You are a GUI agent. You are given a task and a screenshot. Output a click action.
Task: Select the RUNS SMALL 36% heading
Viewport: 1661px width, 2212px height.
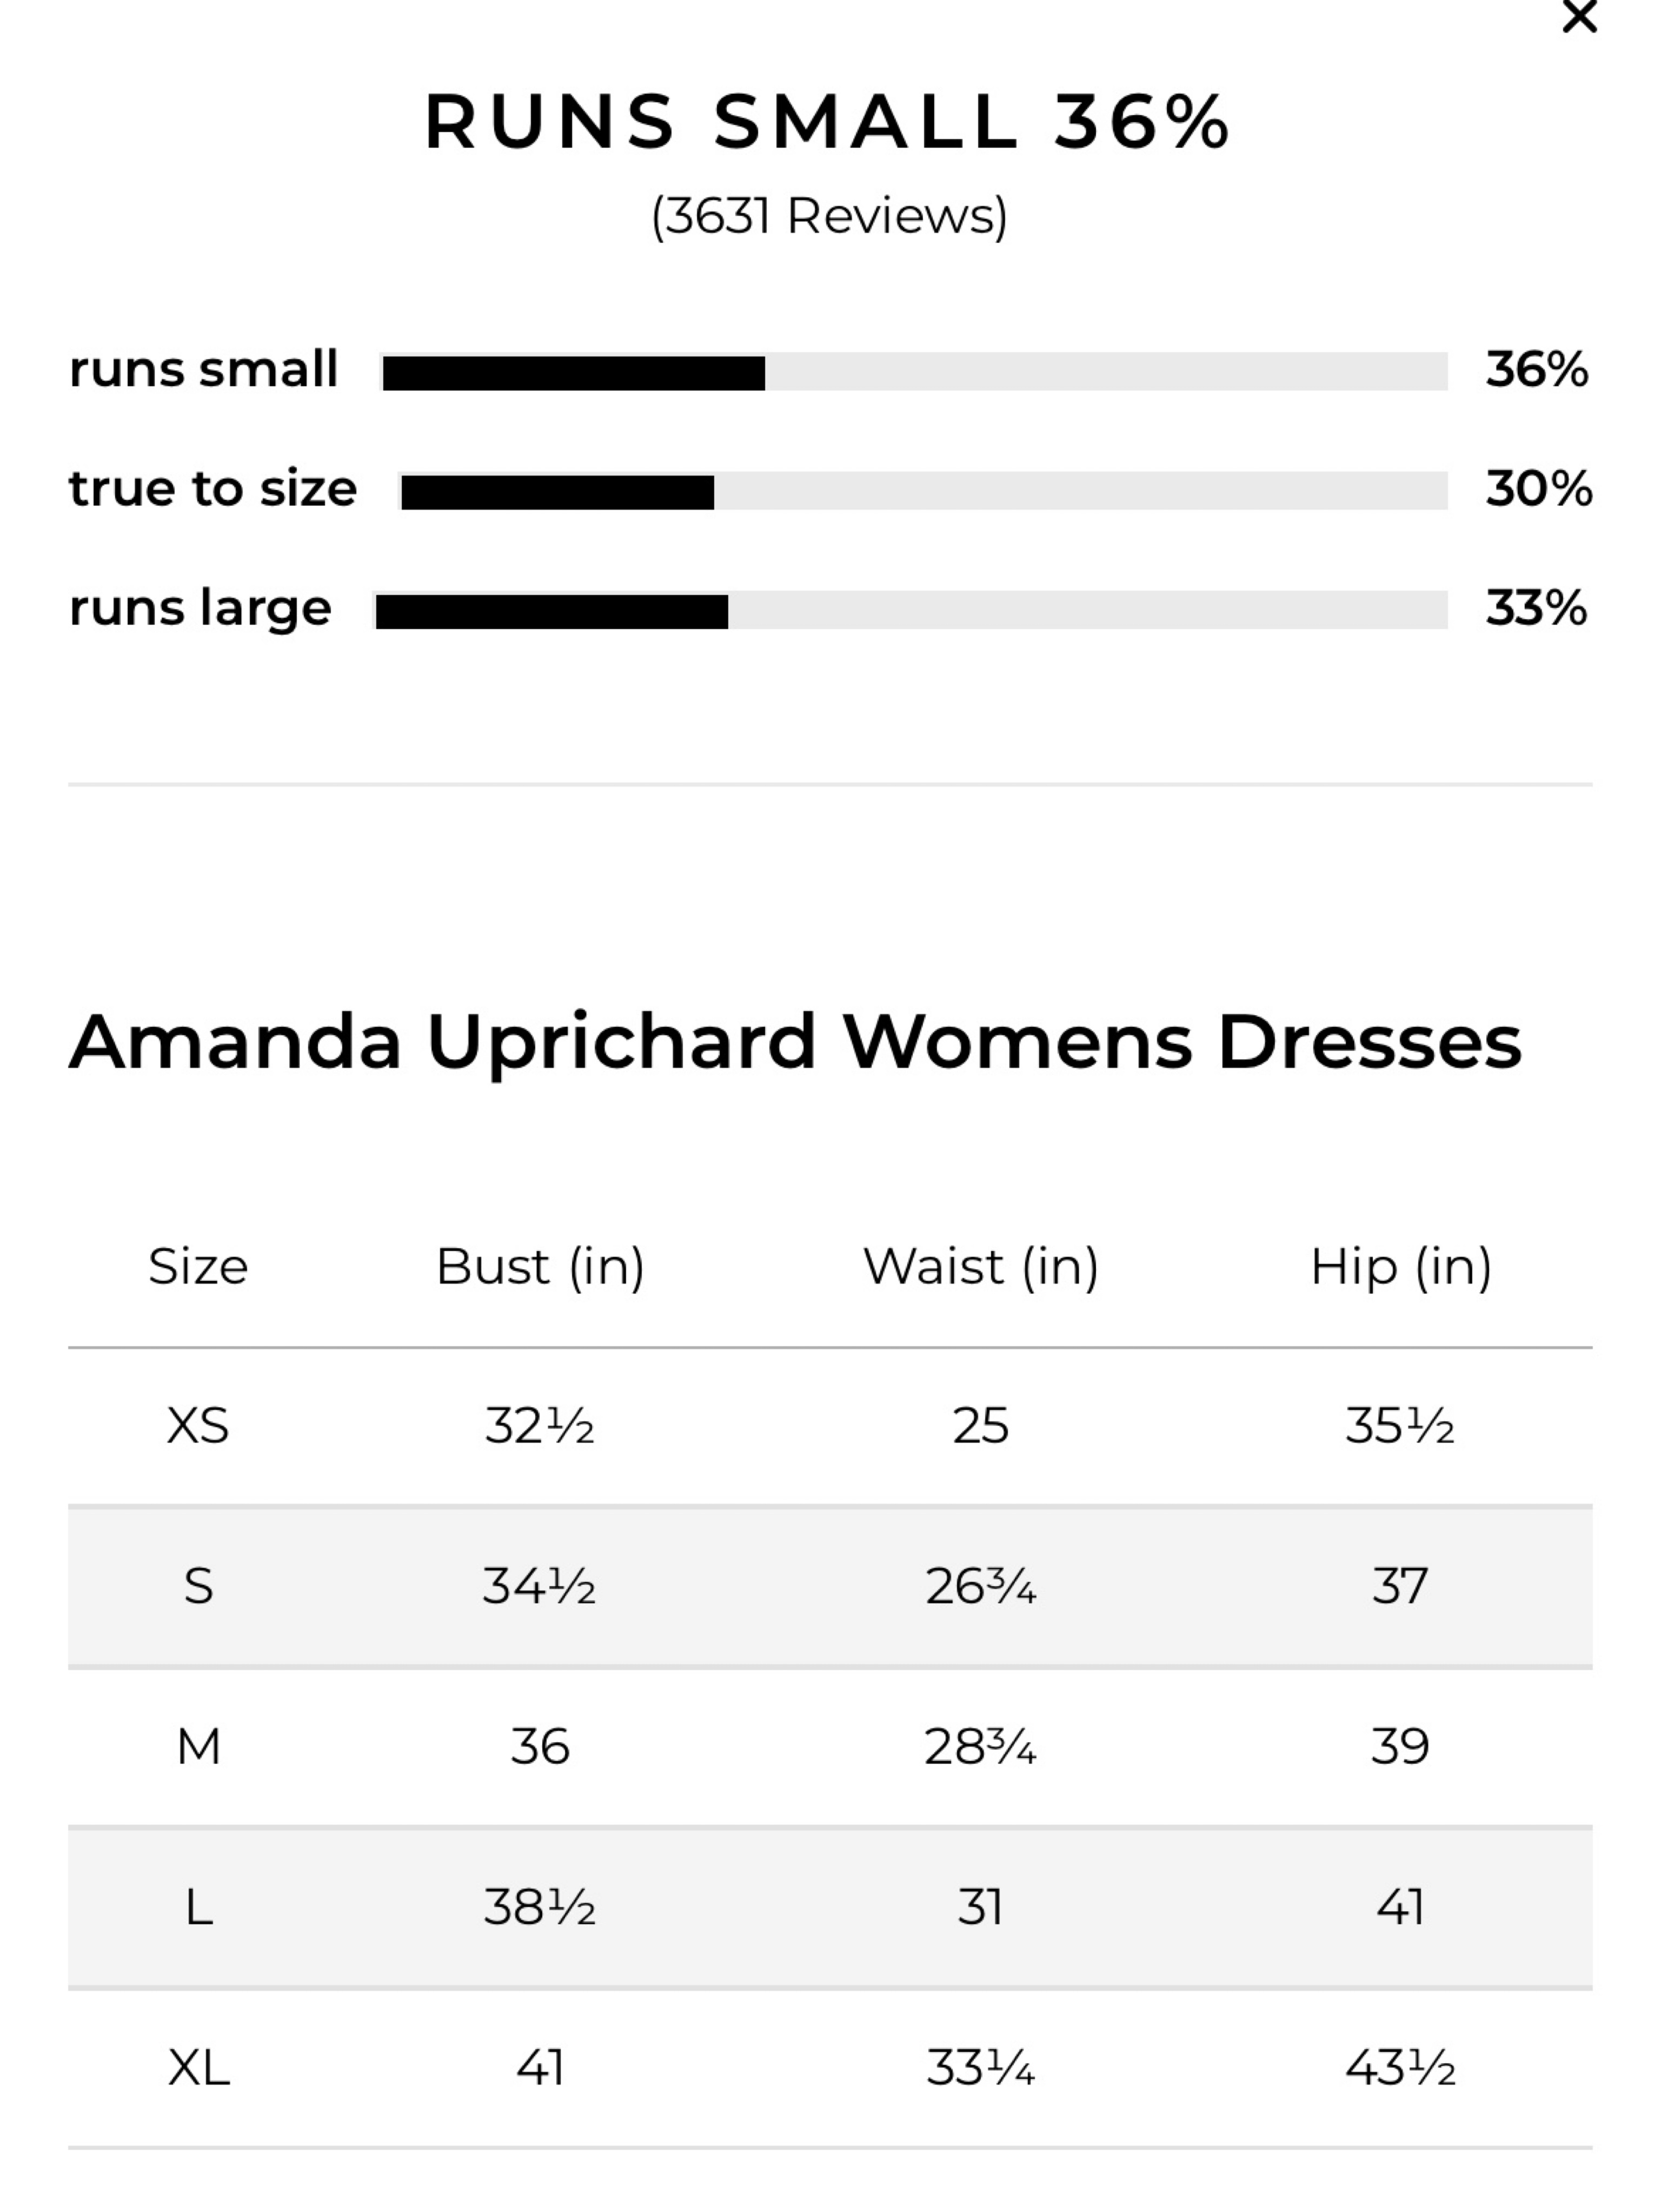point(828,122)
